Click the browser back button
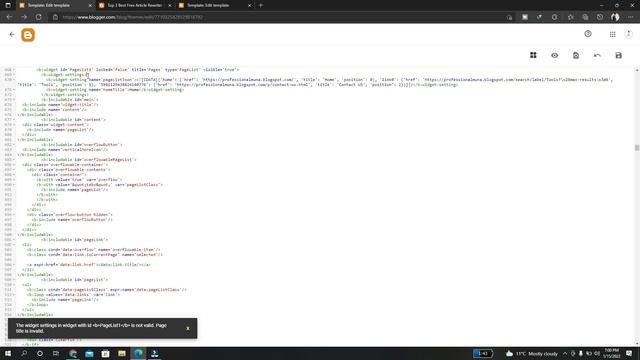Image resolution: width=640 pixels, height=360 pixels. pos(9,17)
